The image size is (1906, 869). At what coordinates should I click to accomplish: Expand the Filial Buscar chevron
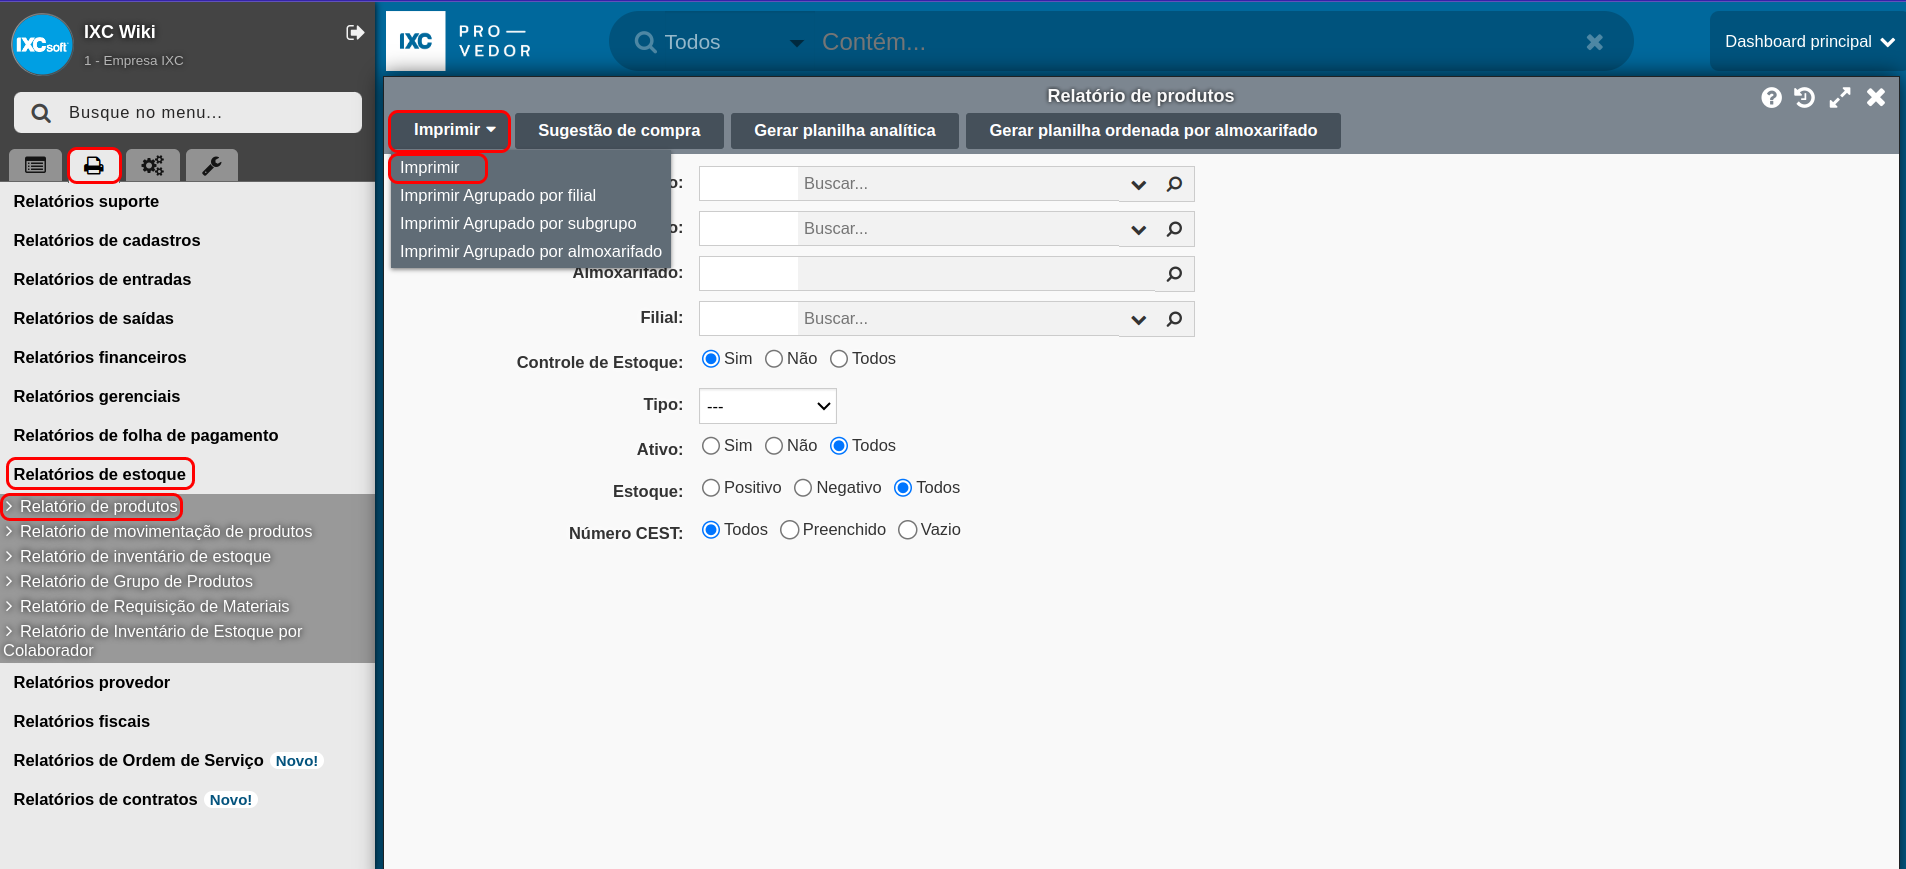pos(1138,319)
